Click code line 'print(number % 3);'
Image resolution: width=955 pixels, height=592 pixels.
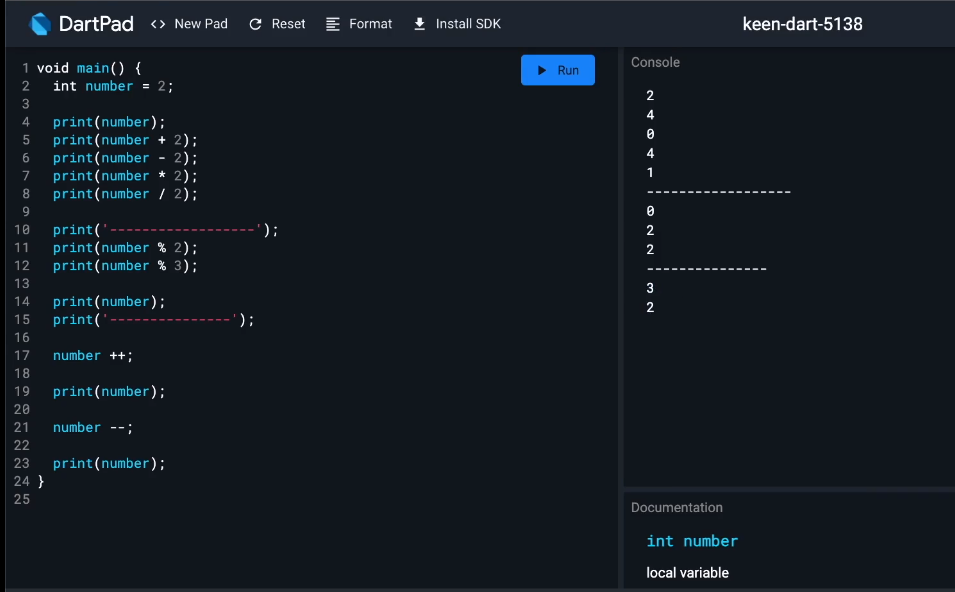point(125,266)
